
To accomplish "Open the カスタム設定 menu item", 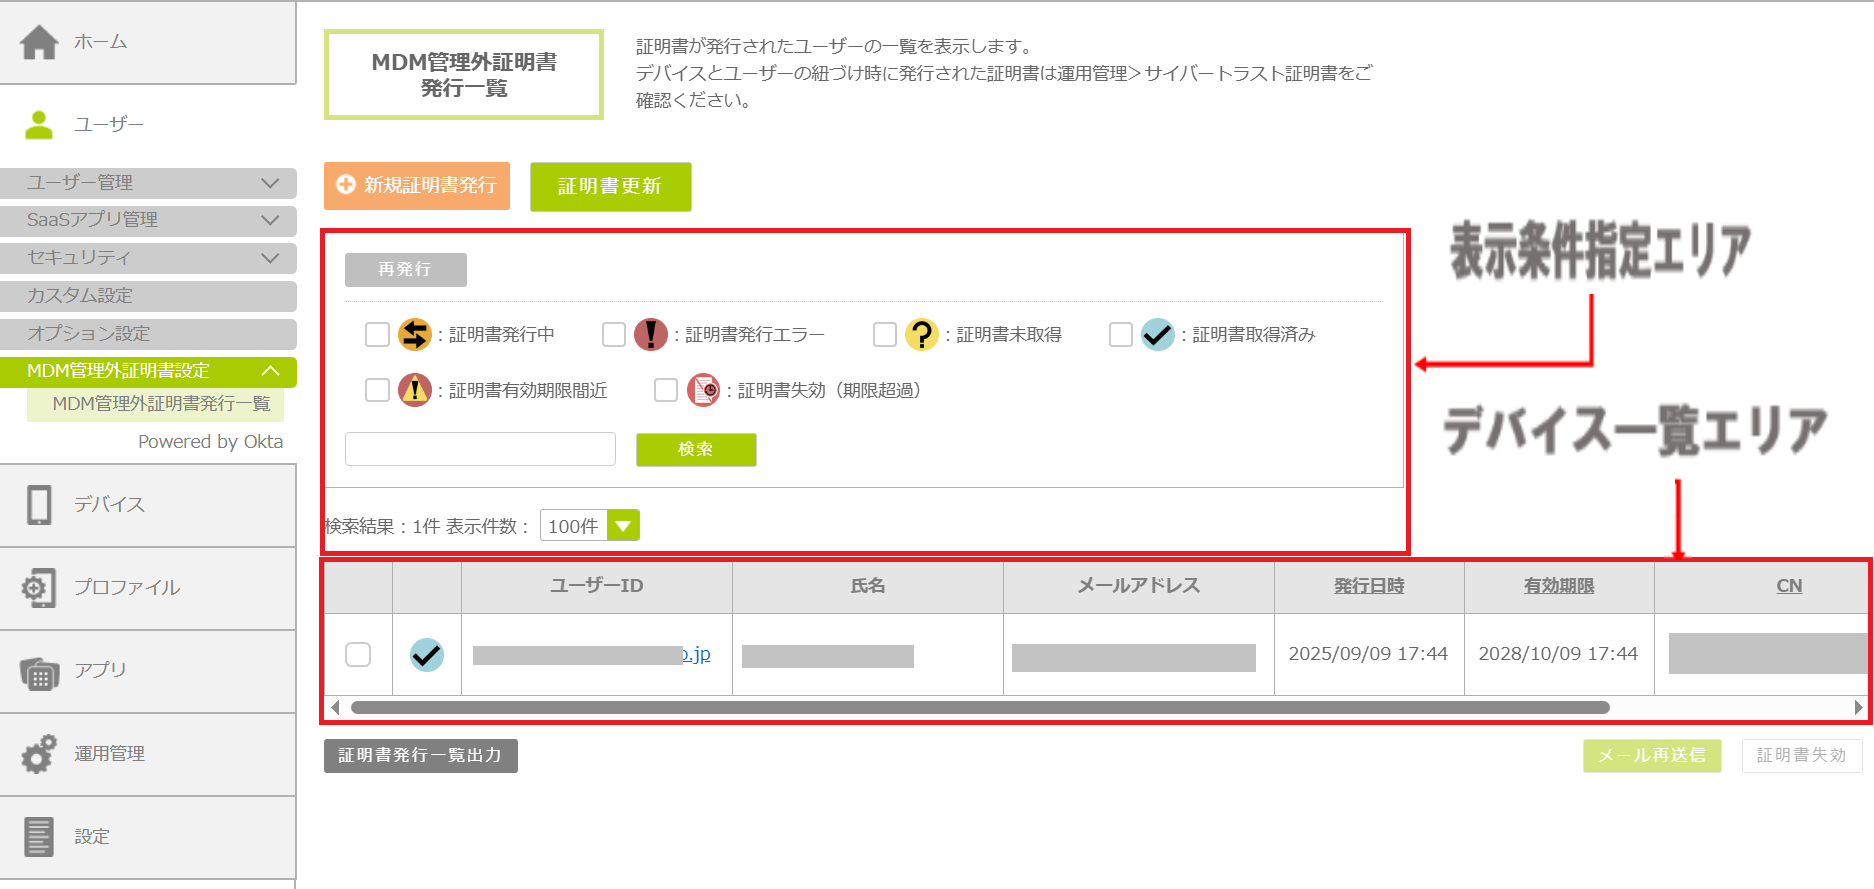I will [x=148, y=296].
